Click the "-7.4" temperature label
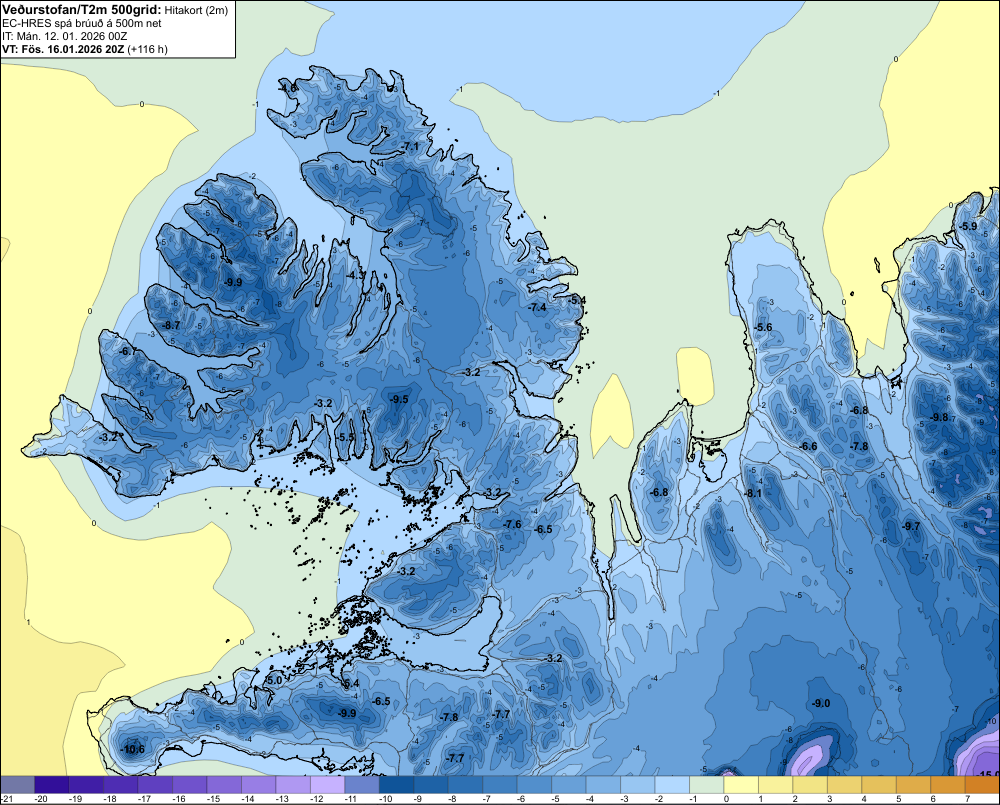 [x=538, y=307]
